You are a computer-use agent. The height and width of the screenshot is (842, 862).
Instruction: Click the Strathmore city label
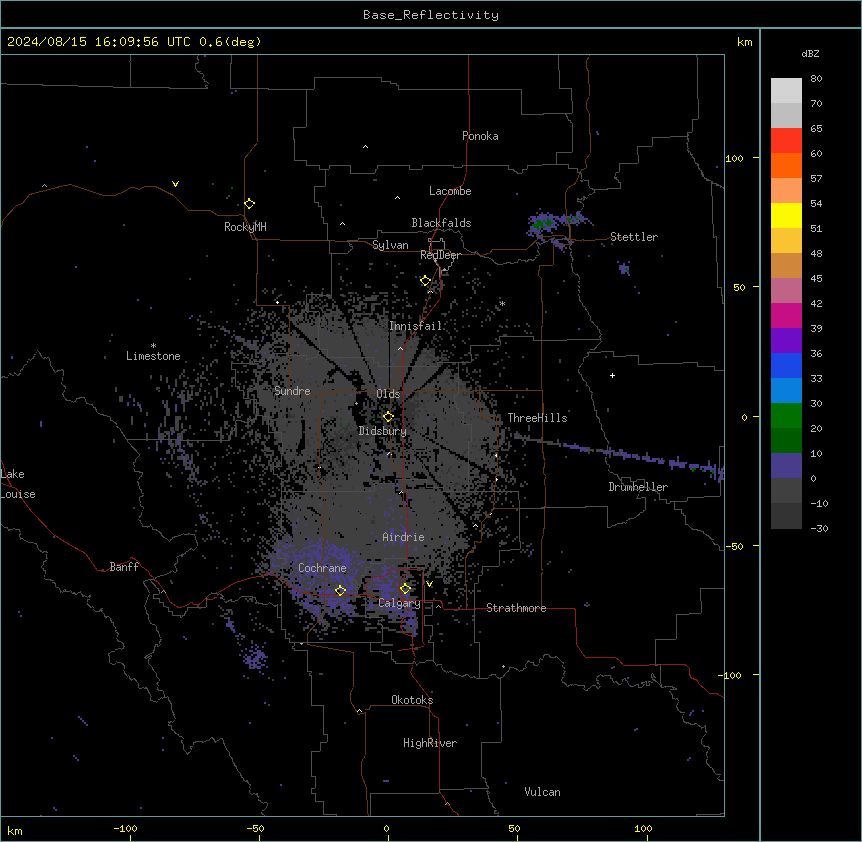click(x=516, y=608)
